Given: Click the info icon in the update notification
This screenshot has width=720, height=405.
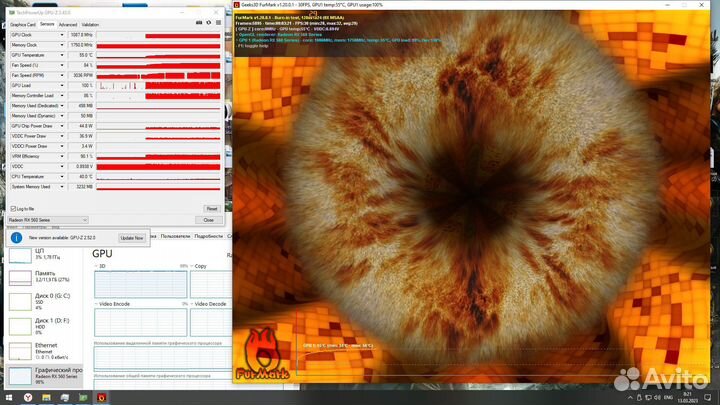Looking at the screenshot, I should [16, 237].
